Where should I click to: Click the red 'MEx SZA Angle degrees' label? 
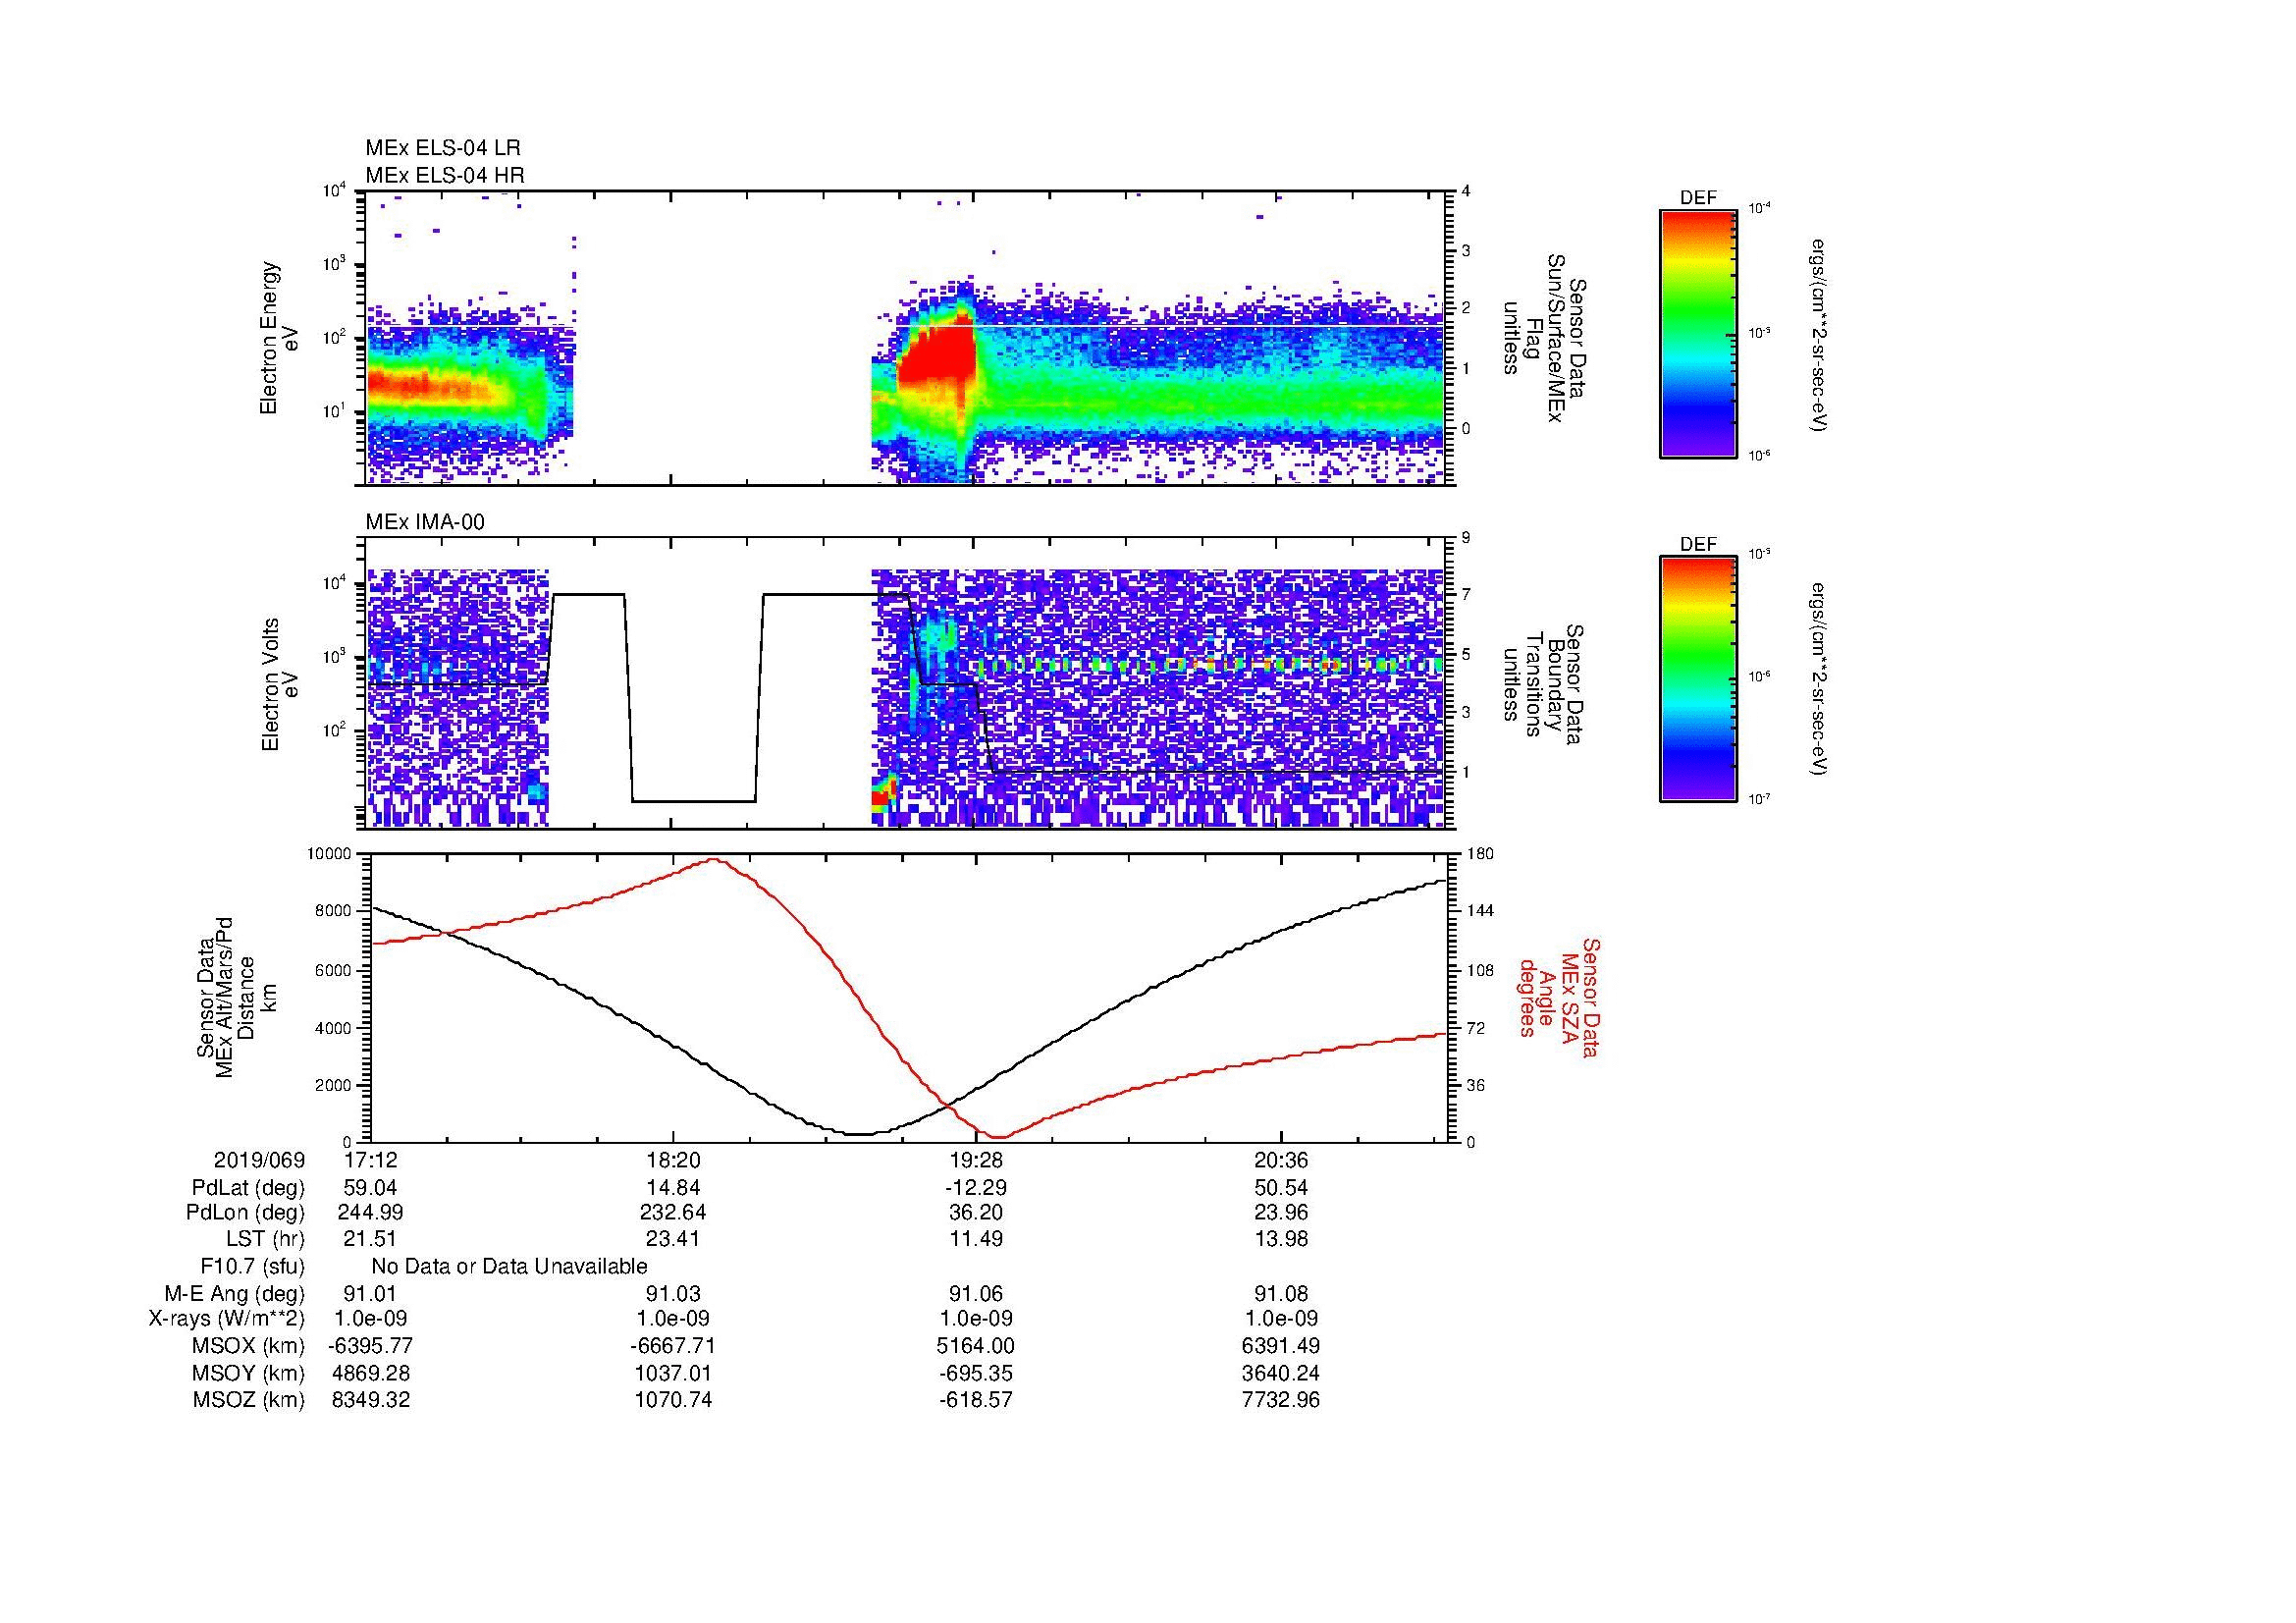coord(1558,998)
